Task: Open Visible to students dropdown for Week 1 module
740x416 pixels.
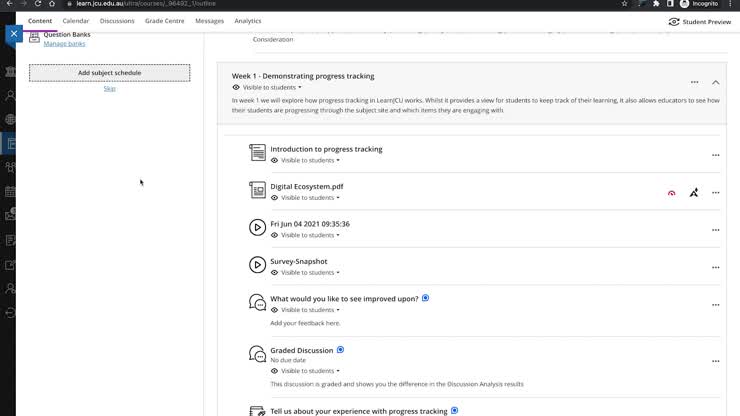Action: tap(272, 87)
